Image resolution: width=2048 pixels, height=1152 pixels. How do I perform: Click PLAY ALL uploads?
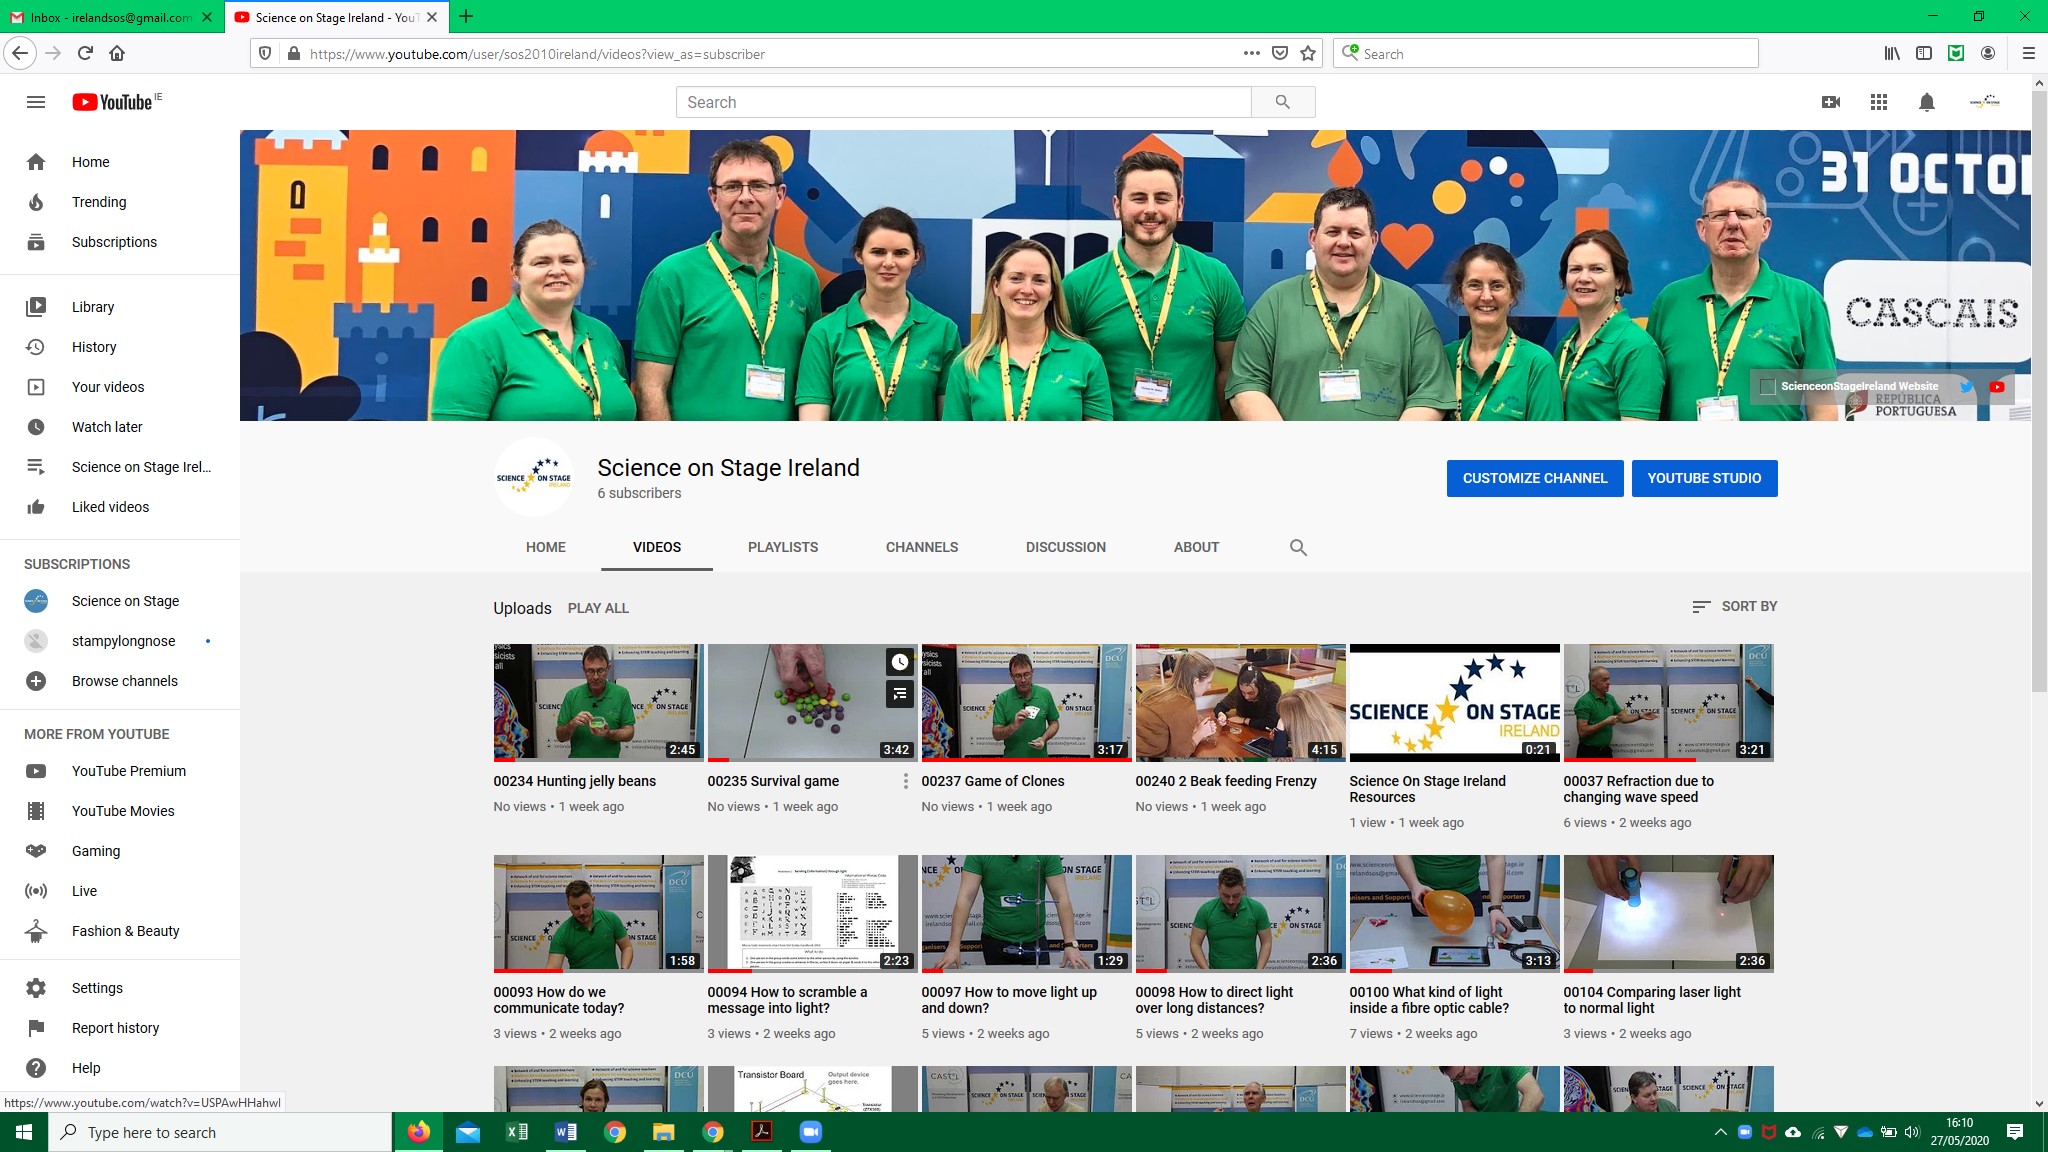598,608
